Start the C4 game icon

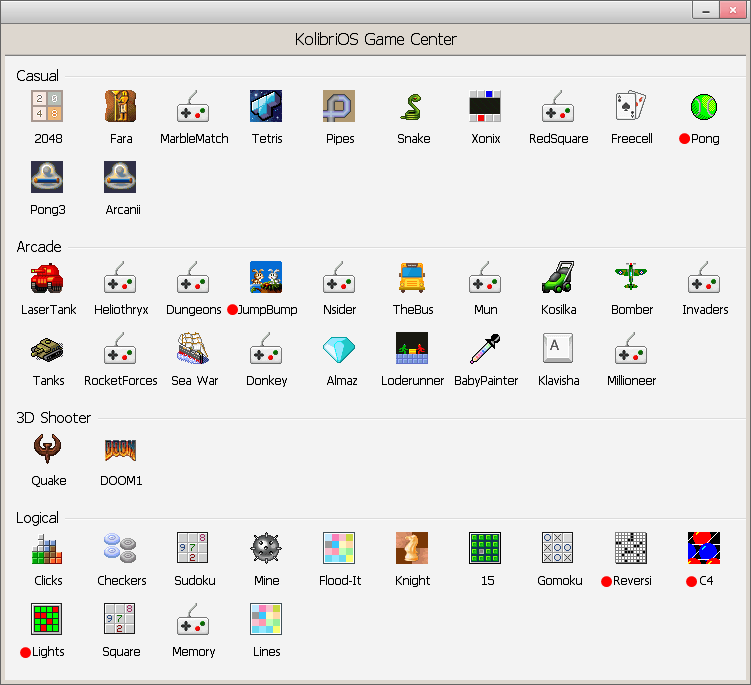point(704,548)
